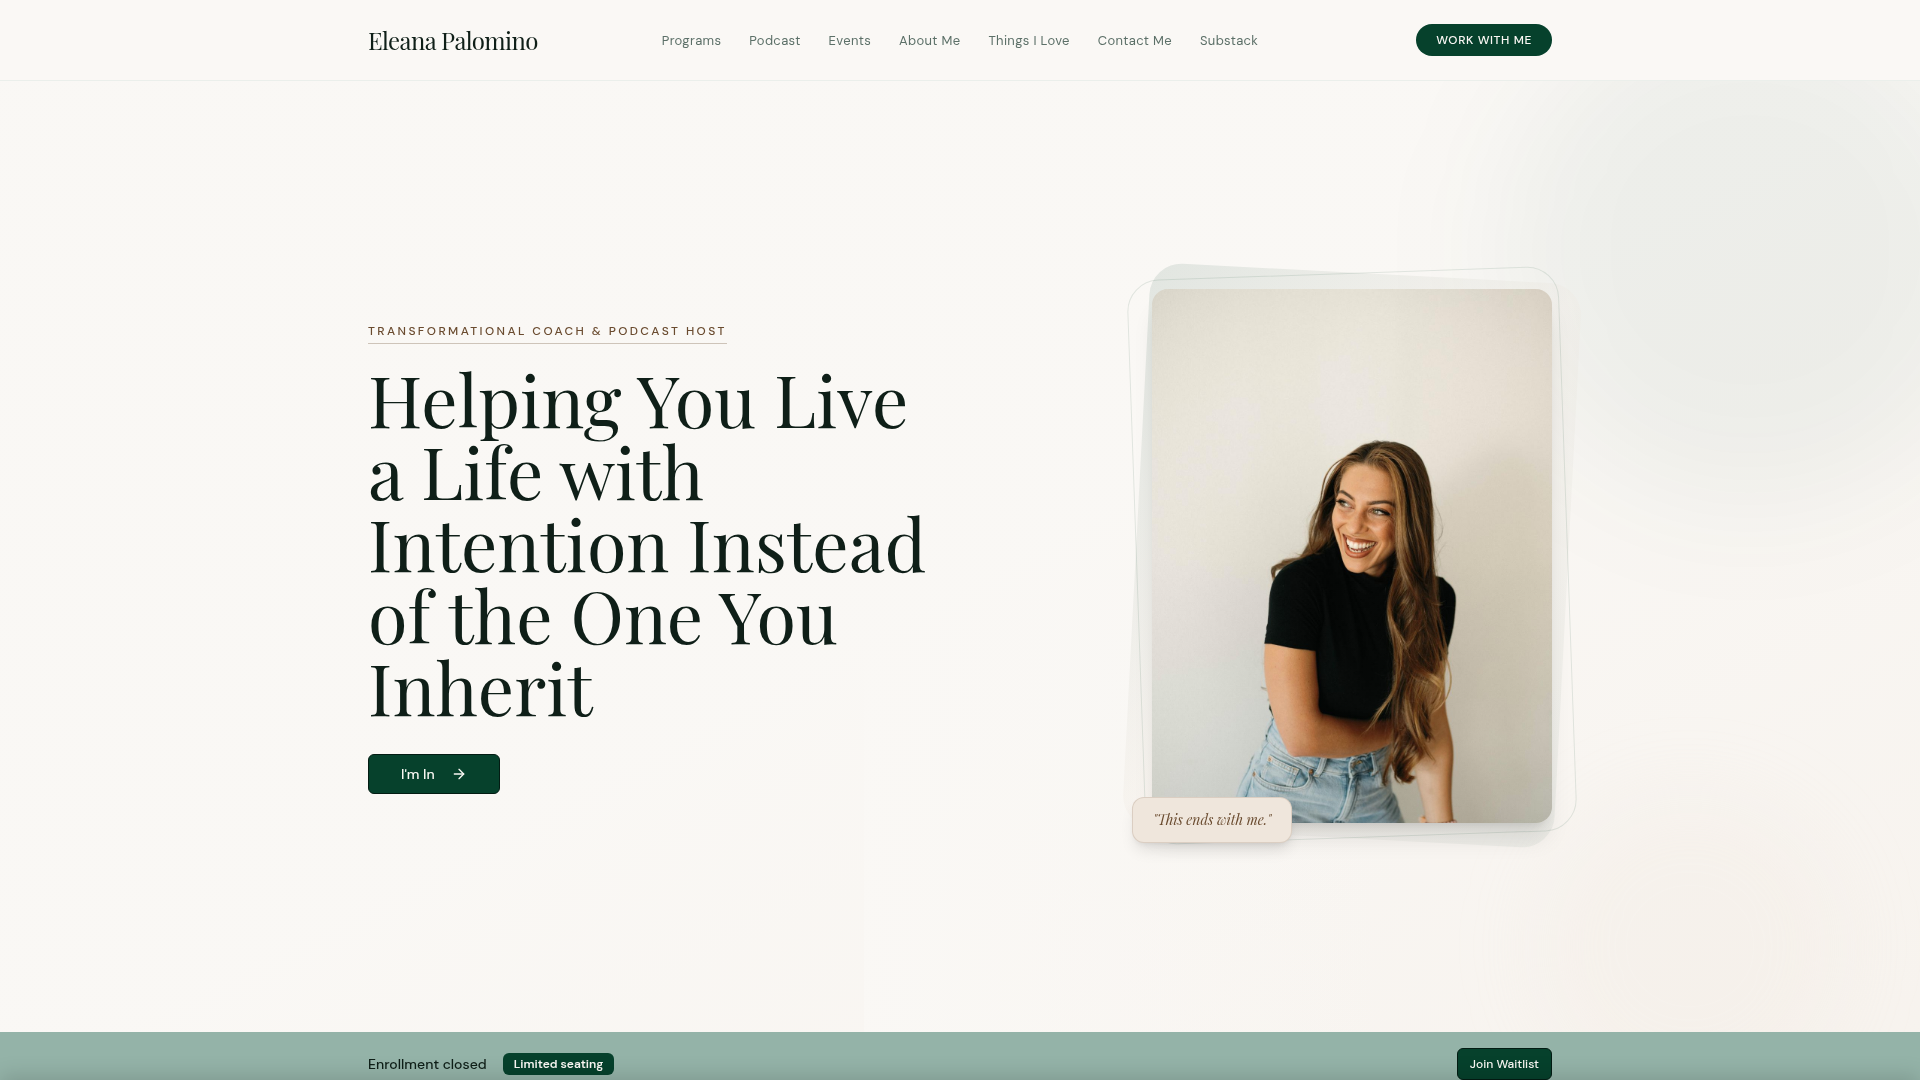Click the Transformational Coach & Podcast Host tagline

(x=547, y=331)
